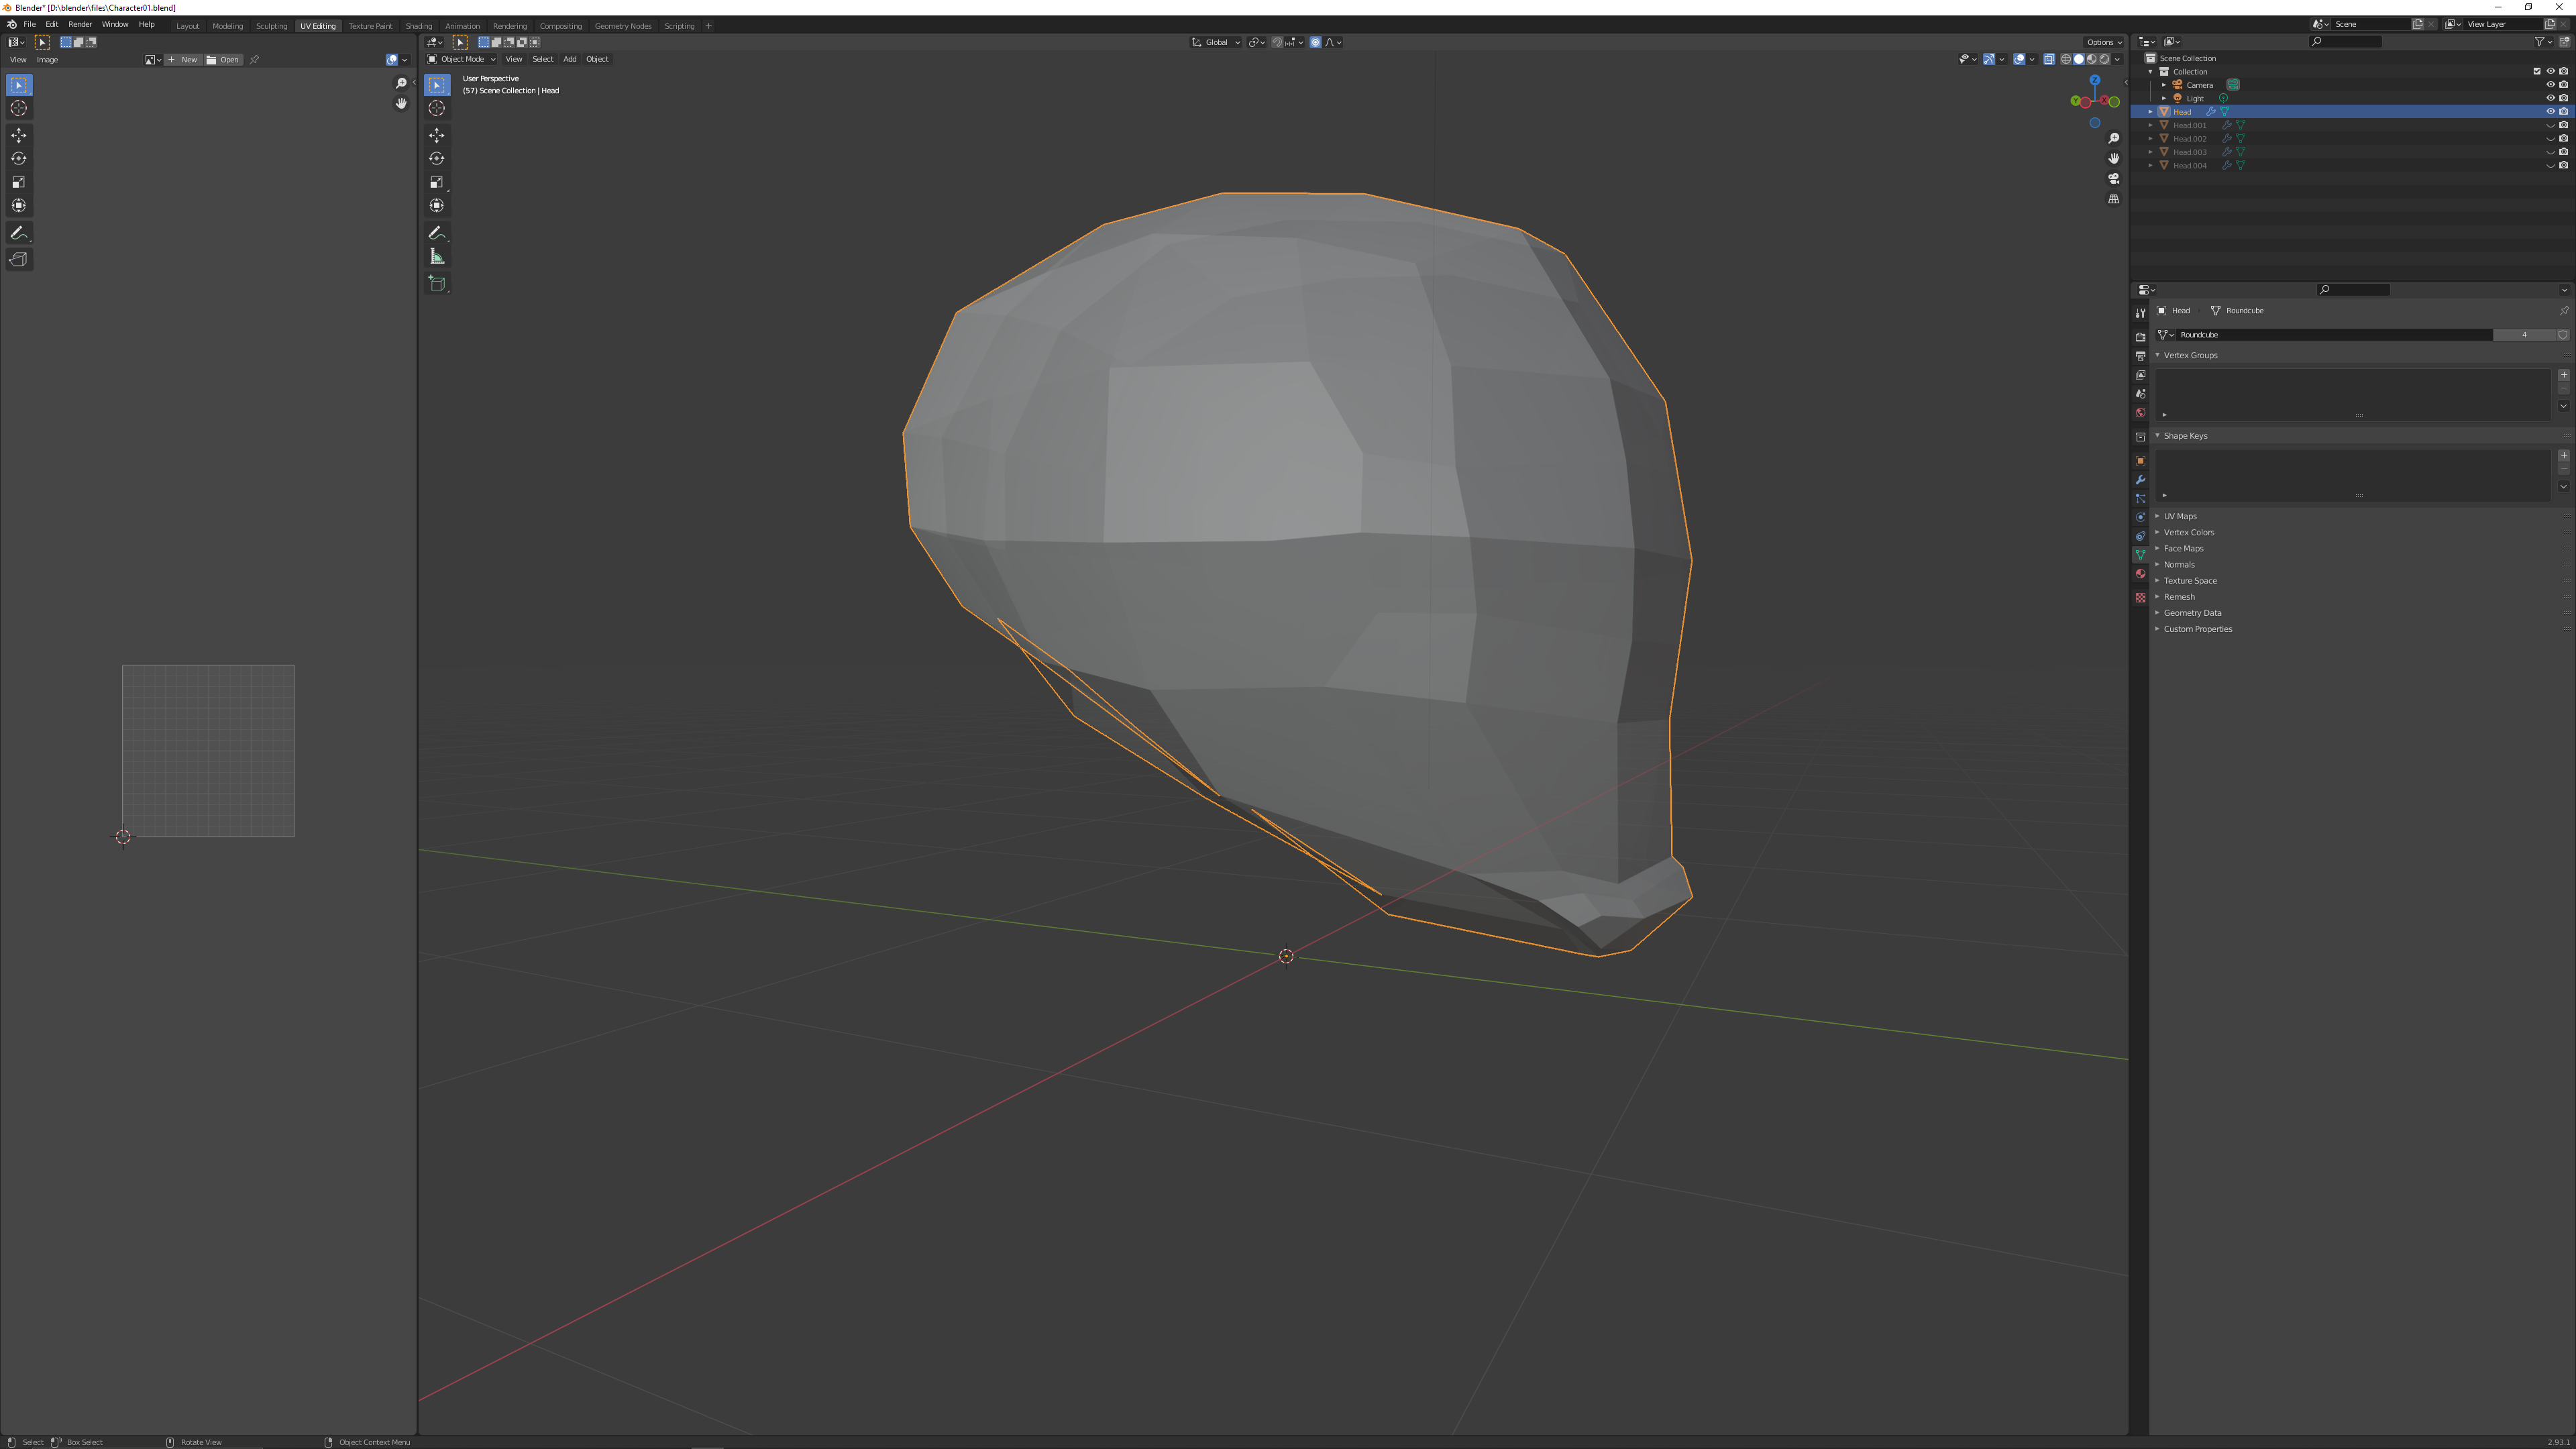2576x1449 pixels.
Task: Switch to material preview shading
Action: [2091, 59]
